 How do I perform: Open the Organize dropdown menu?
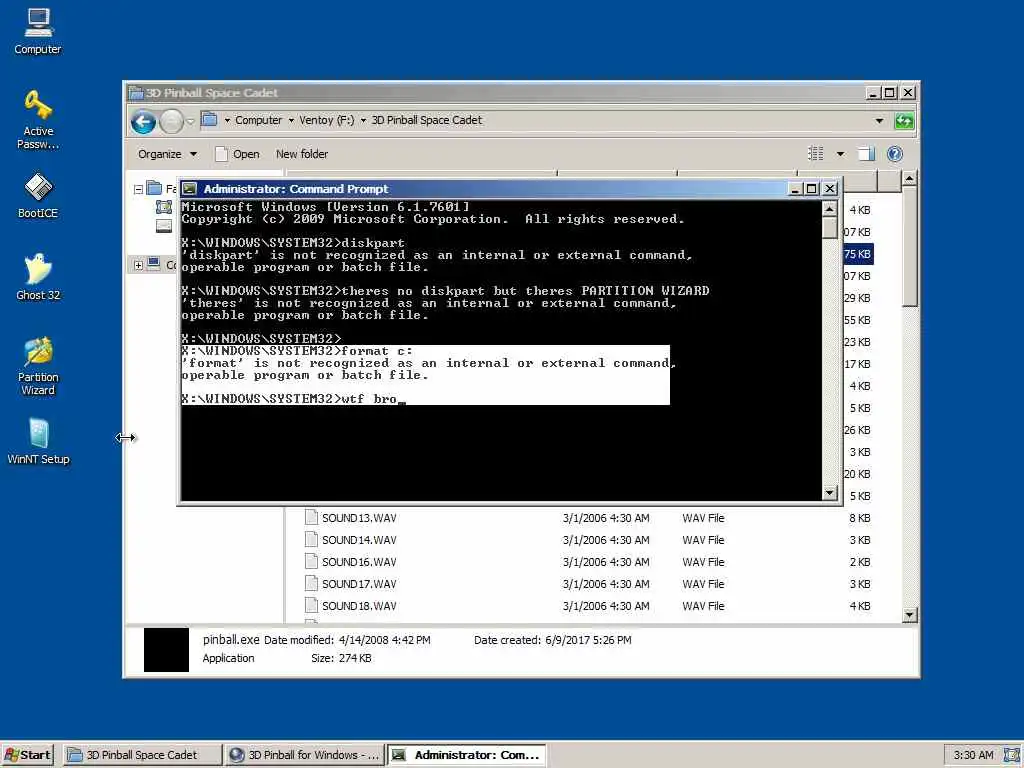[167, 154]
